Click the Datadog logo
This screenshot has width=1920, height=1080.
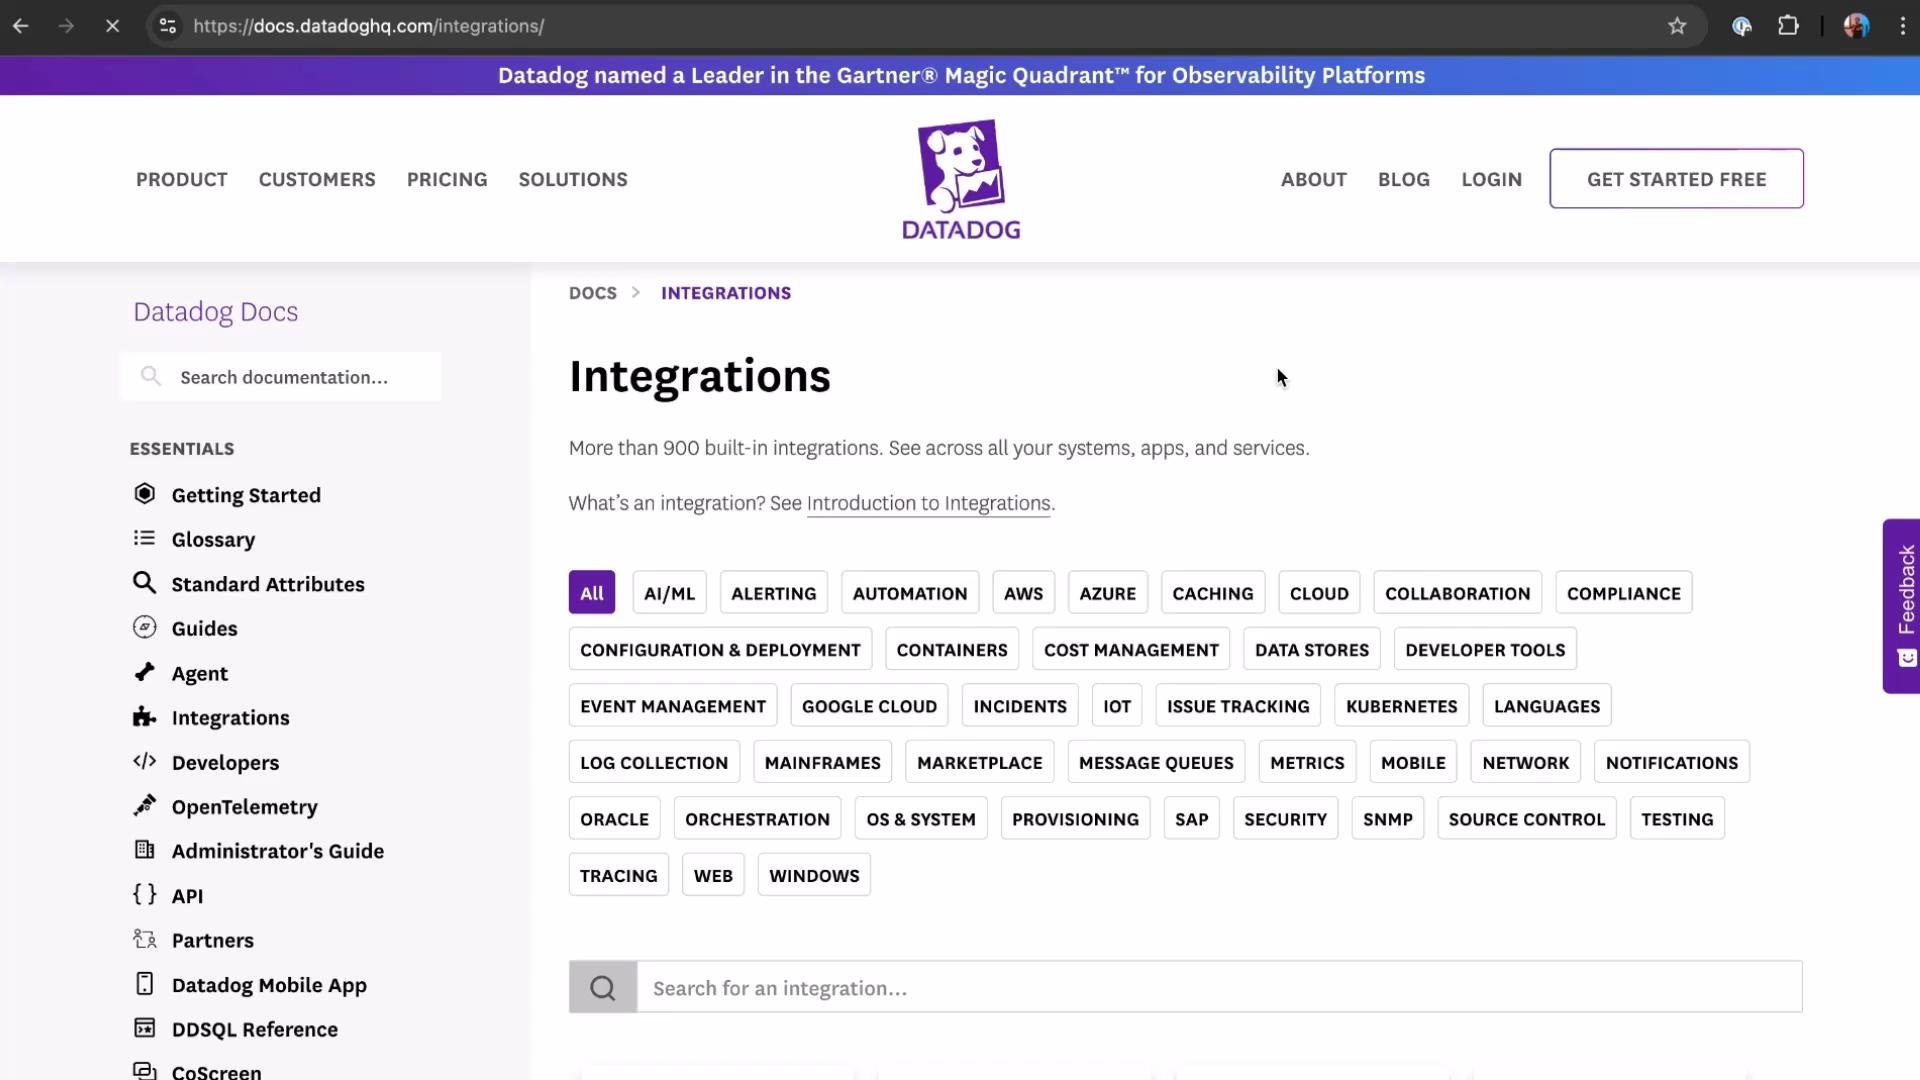[x=961, y=180]
